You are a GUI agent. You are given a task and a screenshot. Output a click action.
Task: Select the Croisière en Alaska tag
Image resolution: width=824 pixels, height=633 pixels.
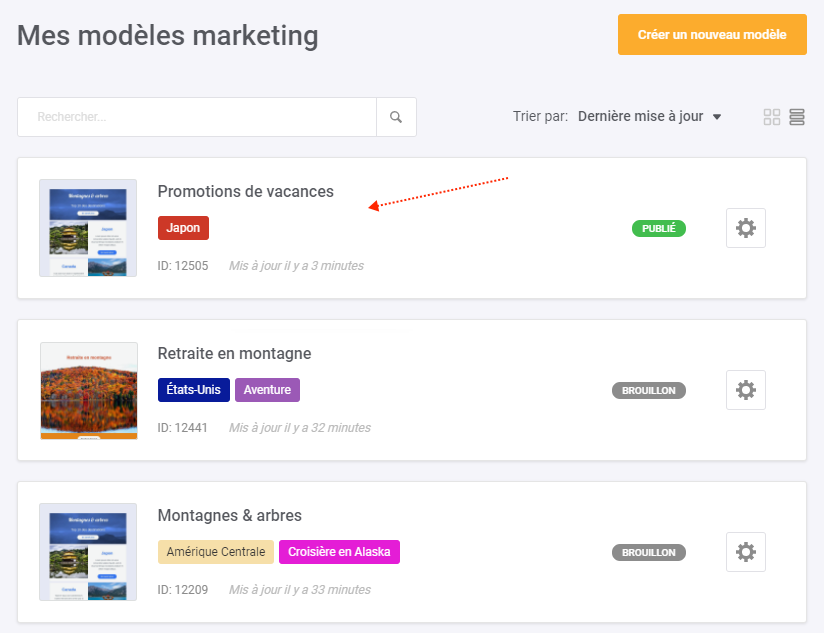(339, 552)
